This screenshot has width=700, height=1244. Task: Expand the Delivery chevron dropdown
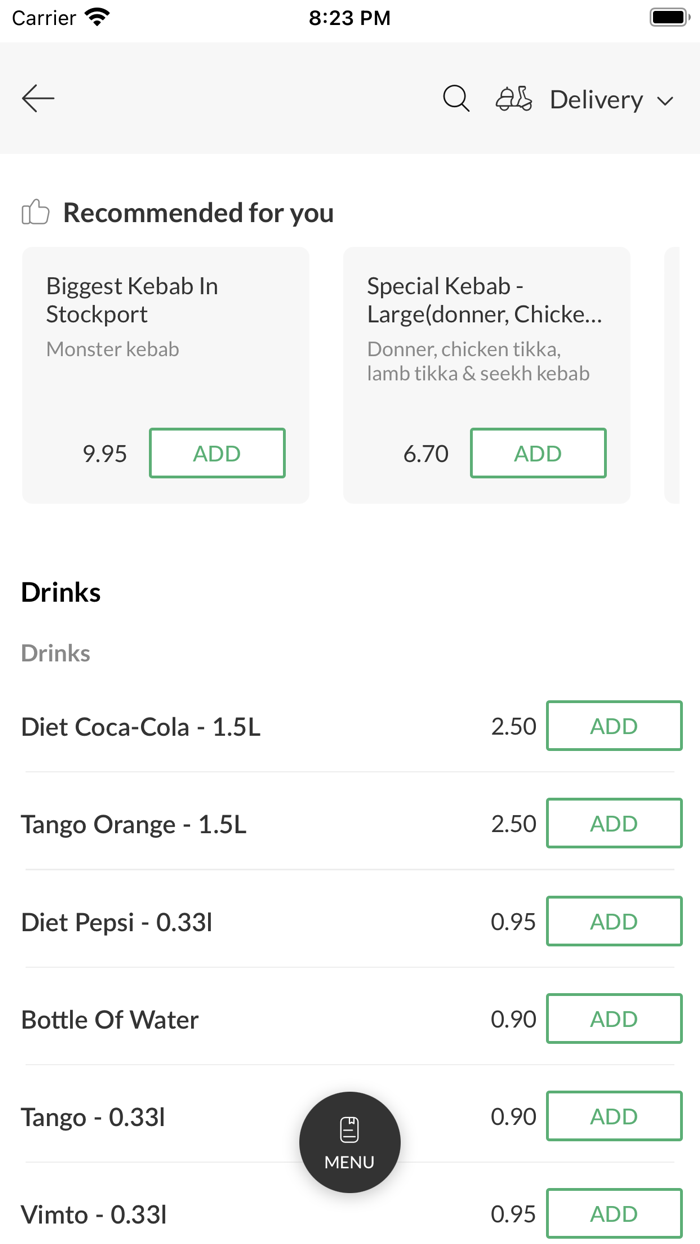665,100
